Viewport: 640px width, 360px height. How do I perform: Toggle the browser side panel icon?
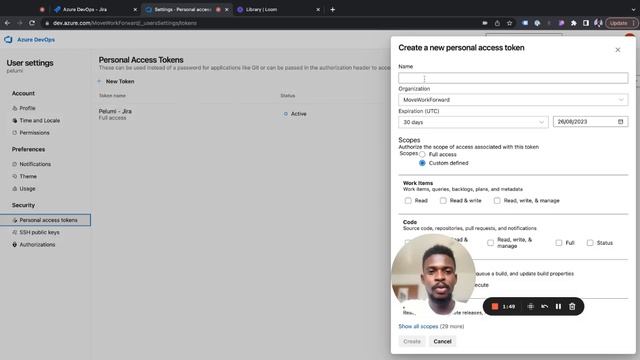(586, 23)
